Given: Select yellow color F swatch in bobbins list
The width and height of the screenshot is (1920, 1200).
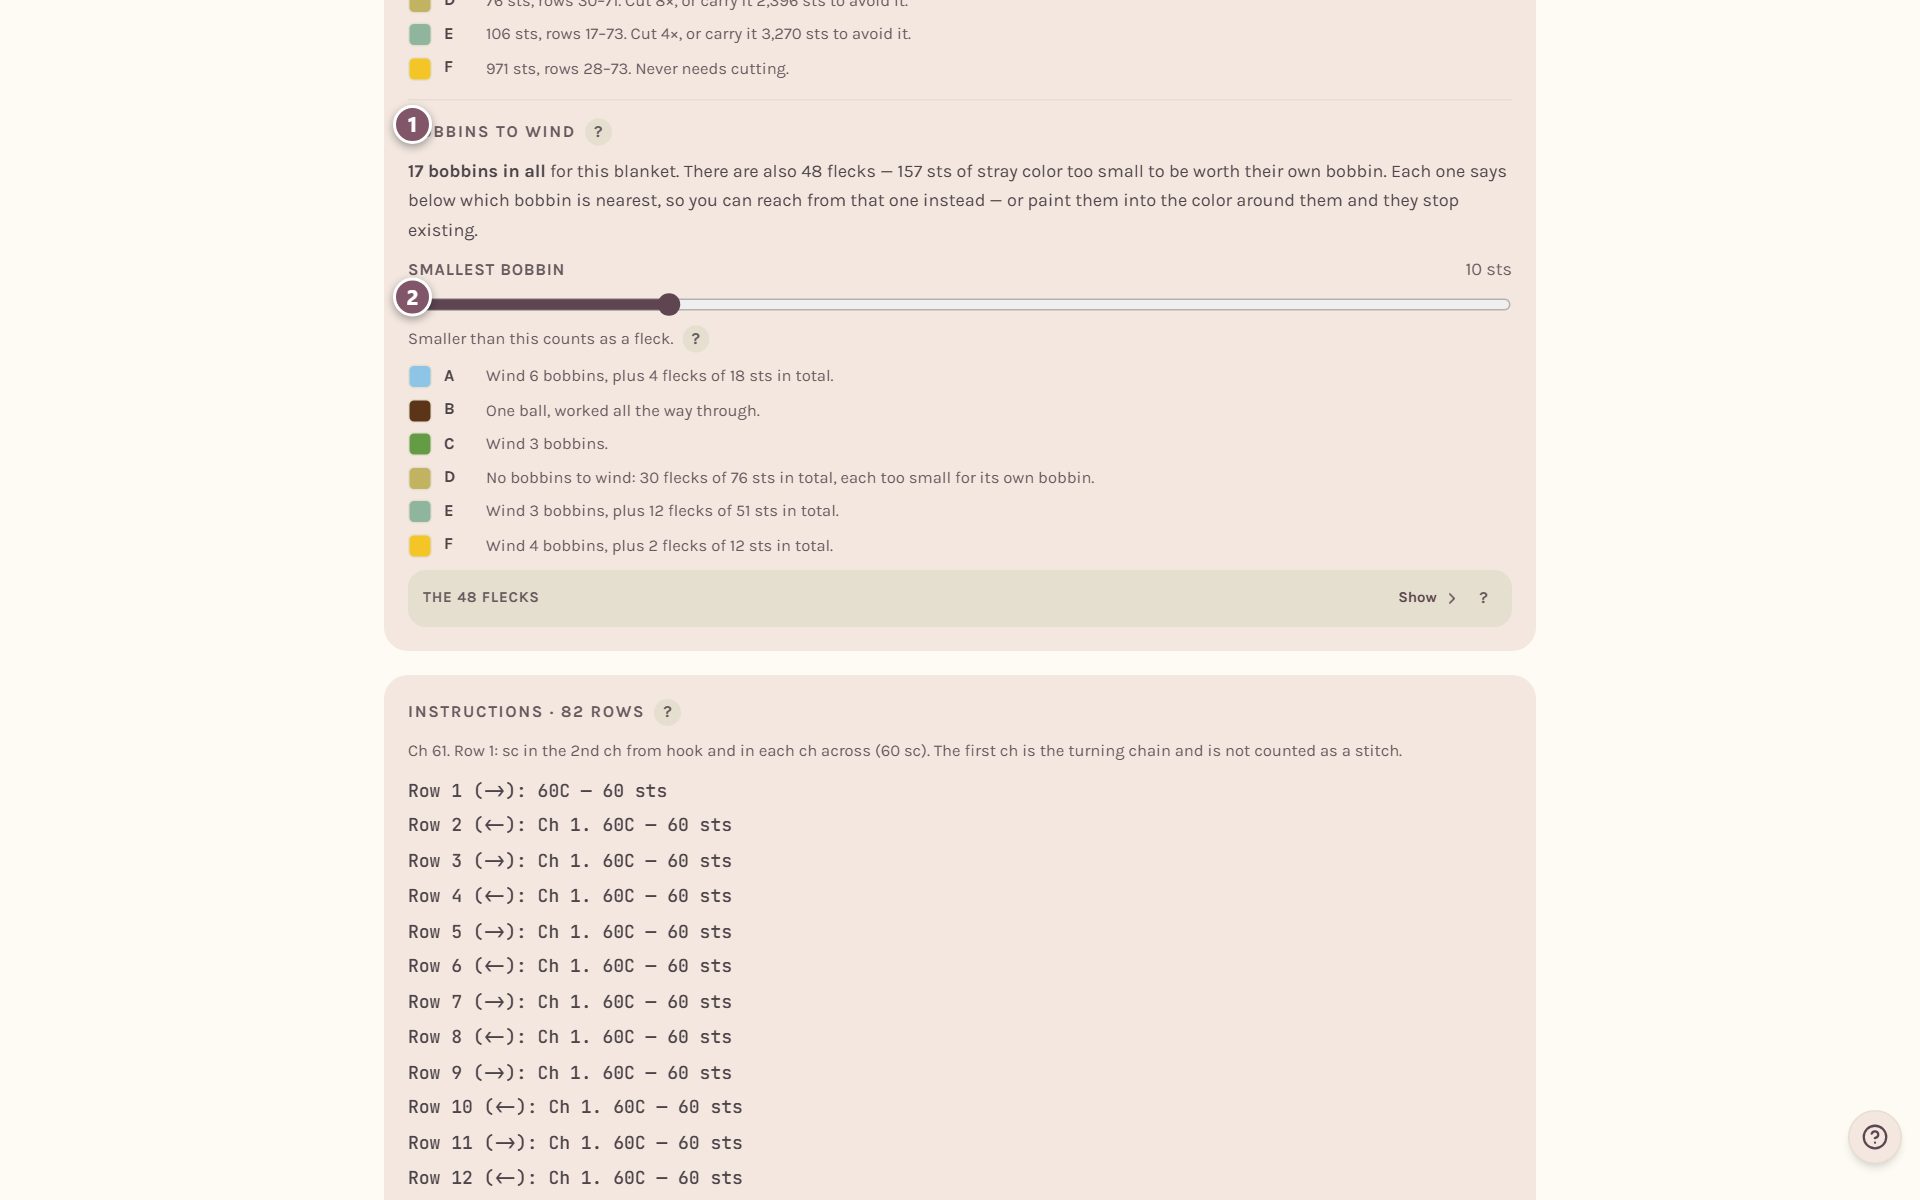Looking at the screenshot, I should 420,546.
